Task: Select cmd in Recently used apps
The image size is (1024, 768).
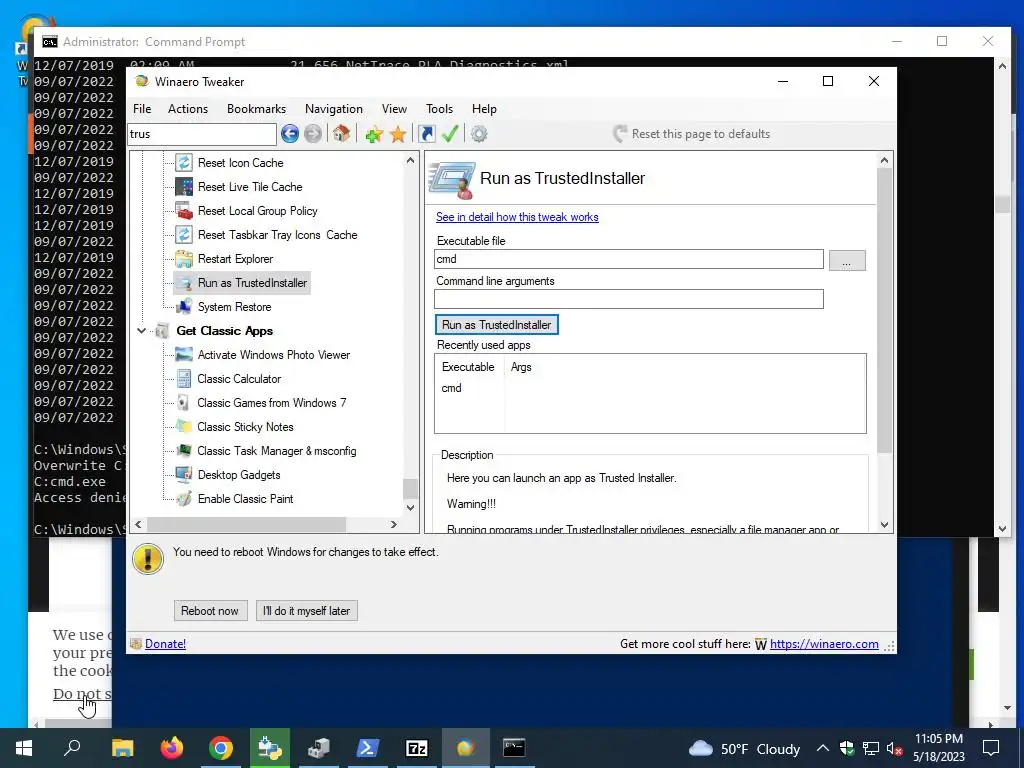Action: click(x=451, y=388)
